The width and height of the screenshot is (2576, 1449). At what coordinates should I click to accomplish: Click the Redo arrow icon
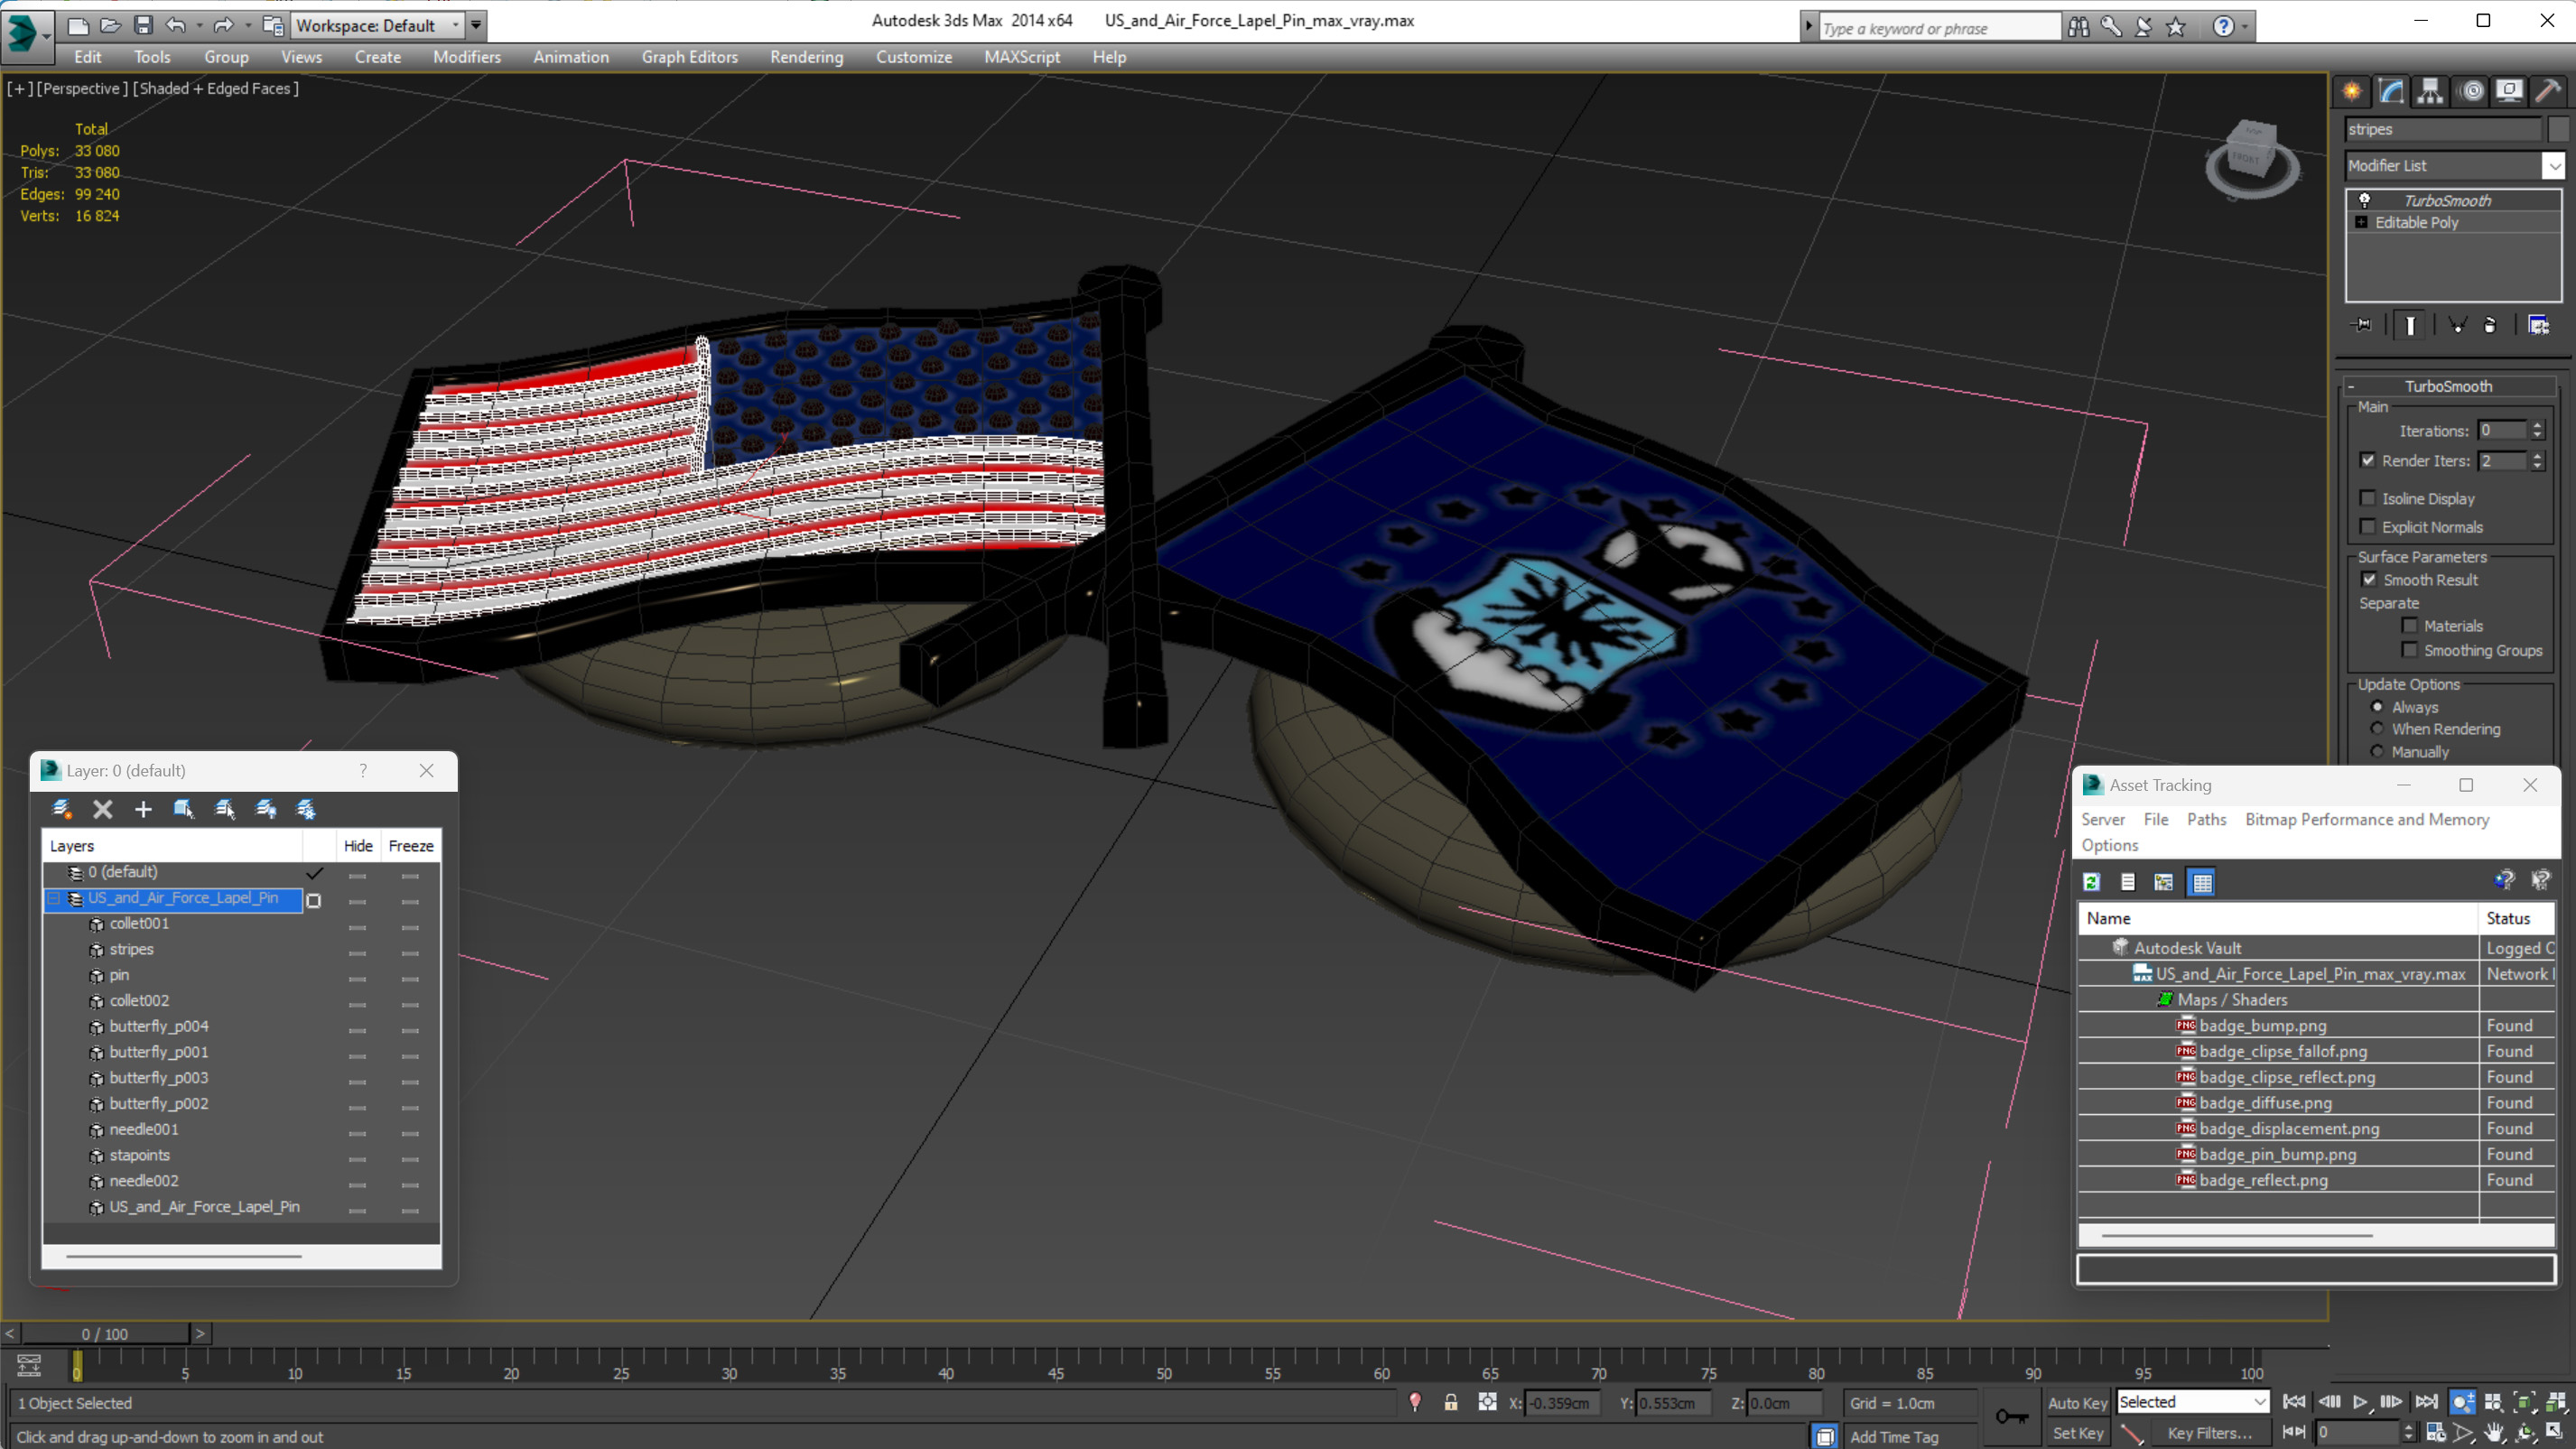224,25
